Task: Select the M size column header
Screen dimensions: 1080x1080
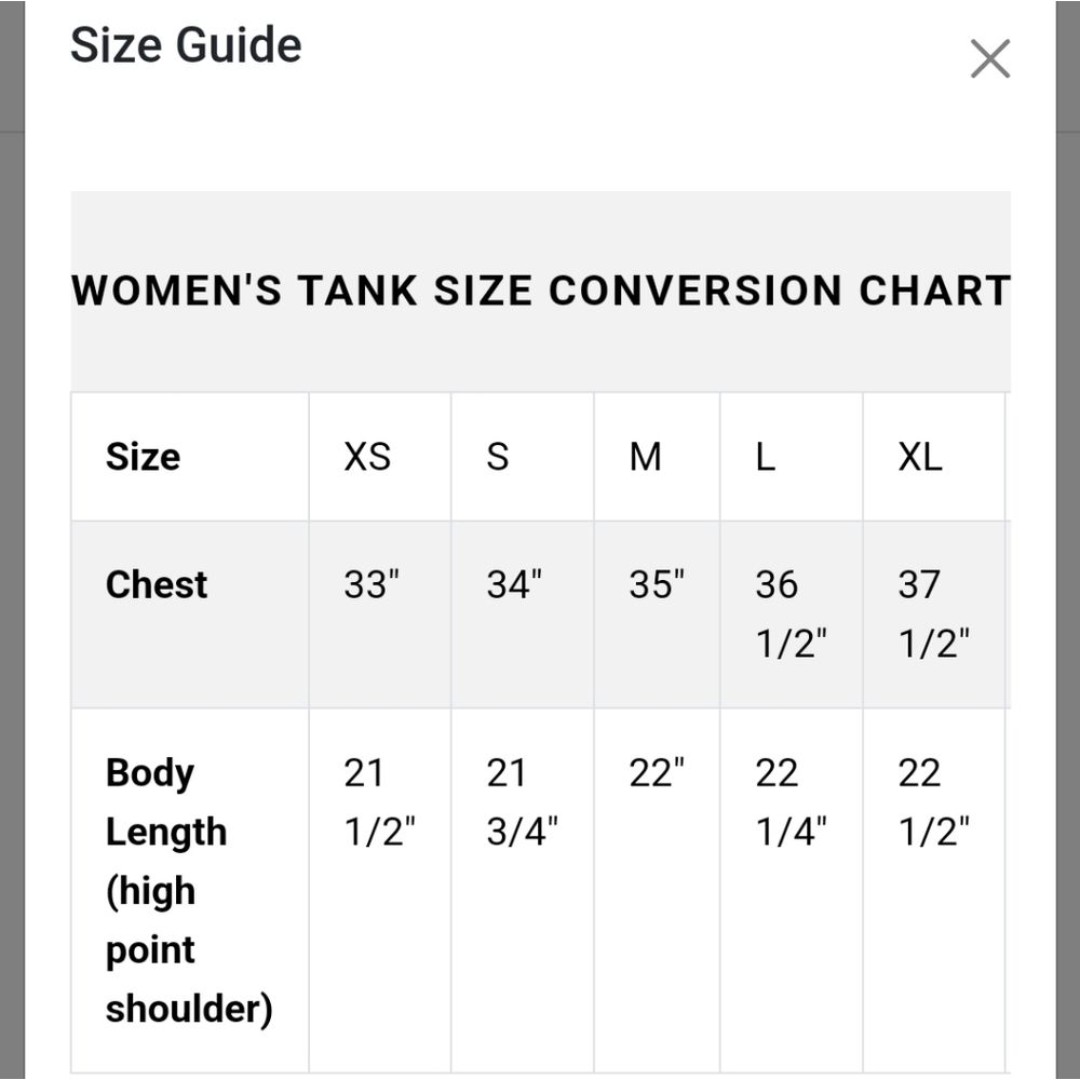Action: pos(645,457)
